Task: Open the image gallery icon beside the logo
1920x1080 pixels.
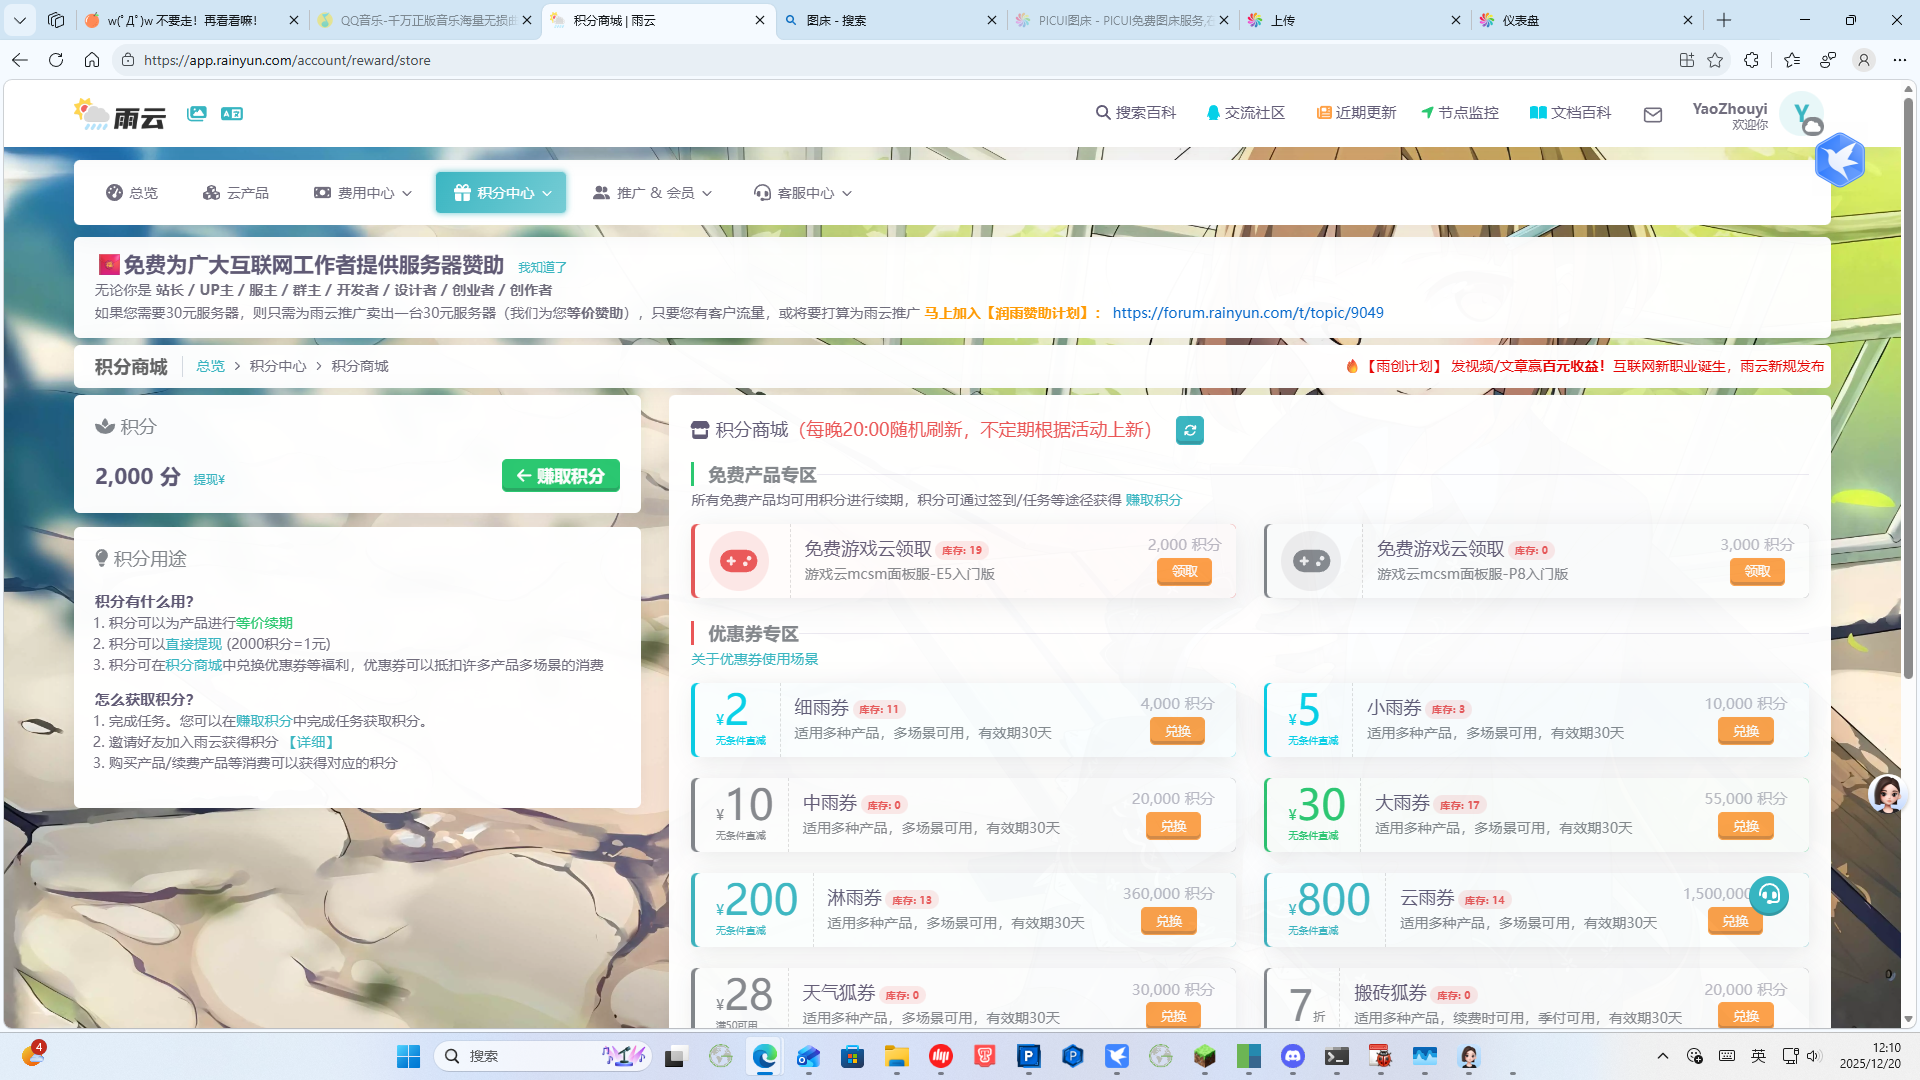Action: (x=196, y=113)
